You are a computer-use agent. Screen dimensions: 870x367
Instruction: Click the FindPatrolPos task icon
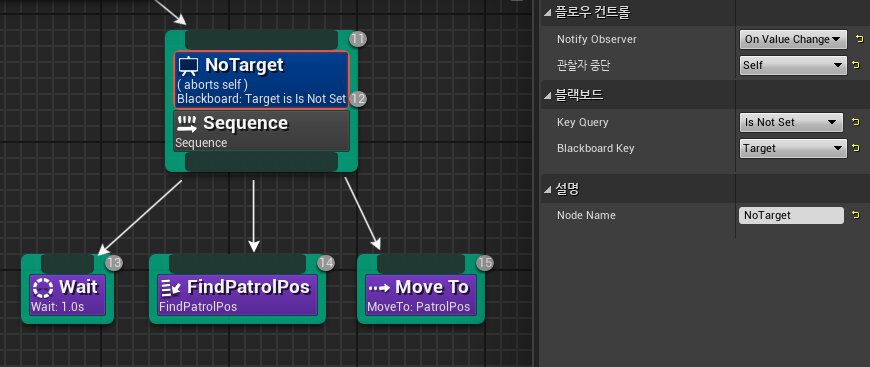tap(170, 288)
